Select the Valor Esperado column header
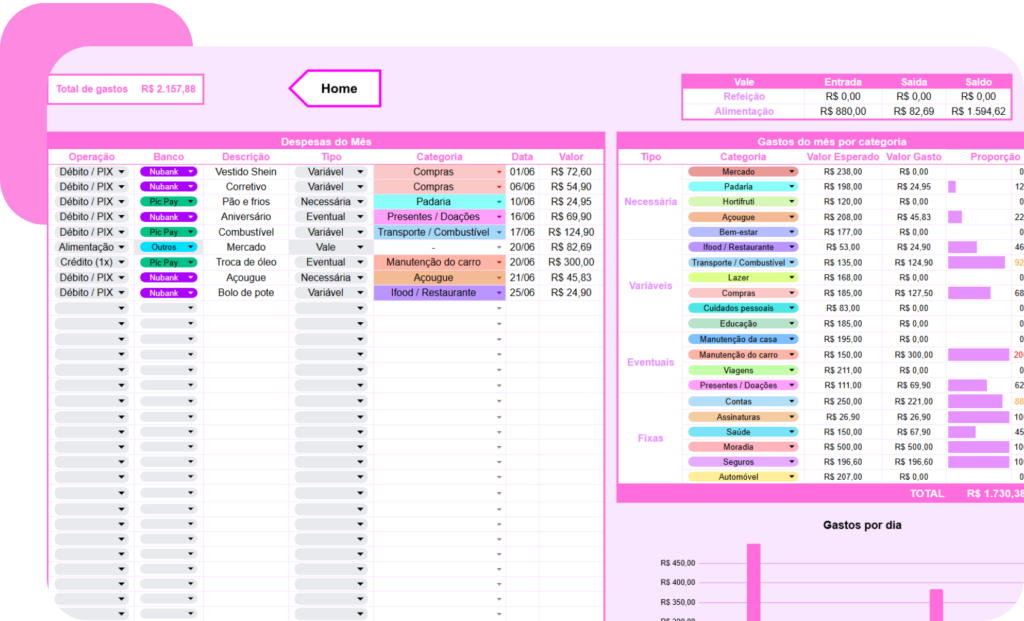Screen dimensions: 1024x621 [x=842, y=157]
